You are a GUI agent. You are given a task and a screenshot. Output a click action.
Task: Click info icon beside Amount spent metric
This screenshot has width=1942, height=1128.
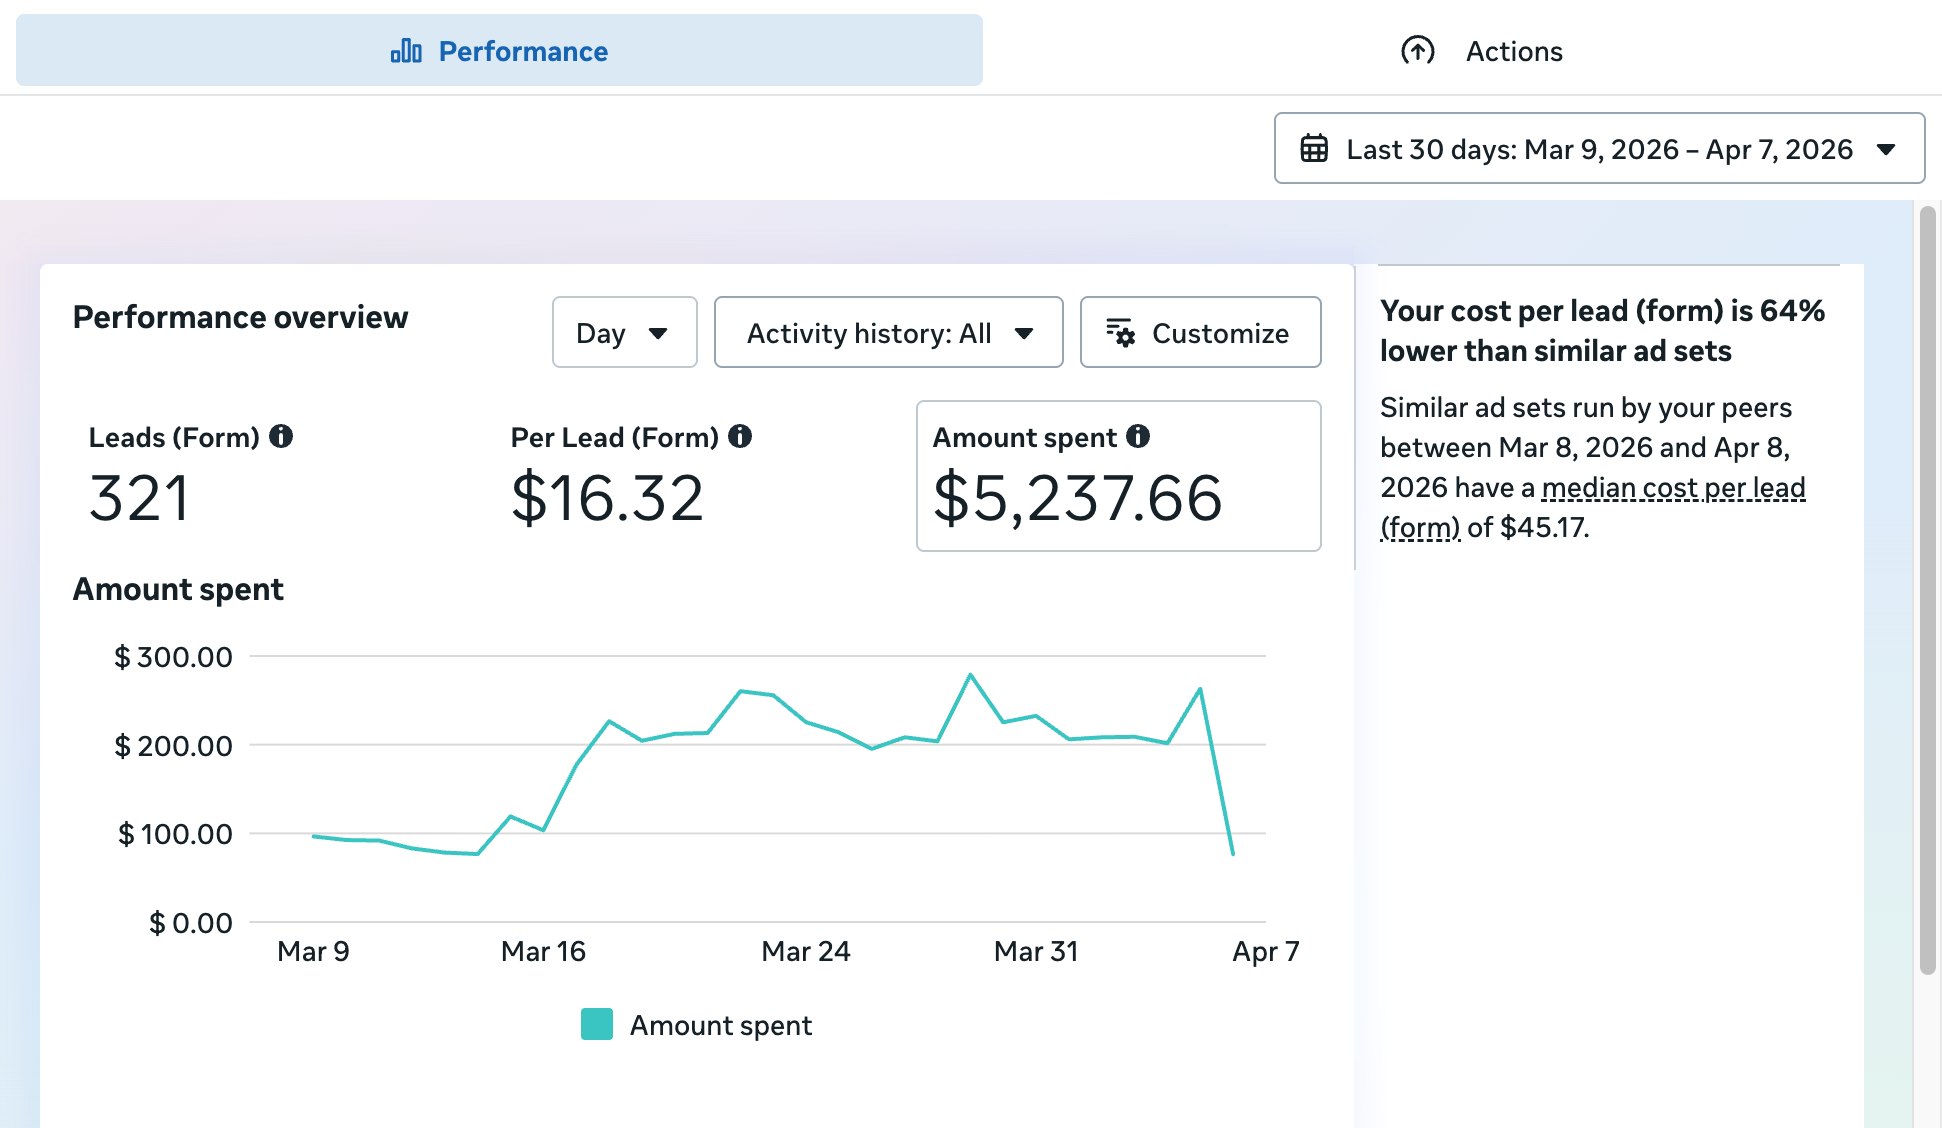pos(1138,436)
